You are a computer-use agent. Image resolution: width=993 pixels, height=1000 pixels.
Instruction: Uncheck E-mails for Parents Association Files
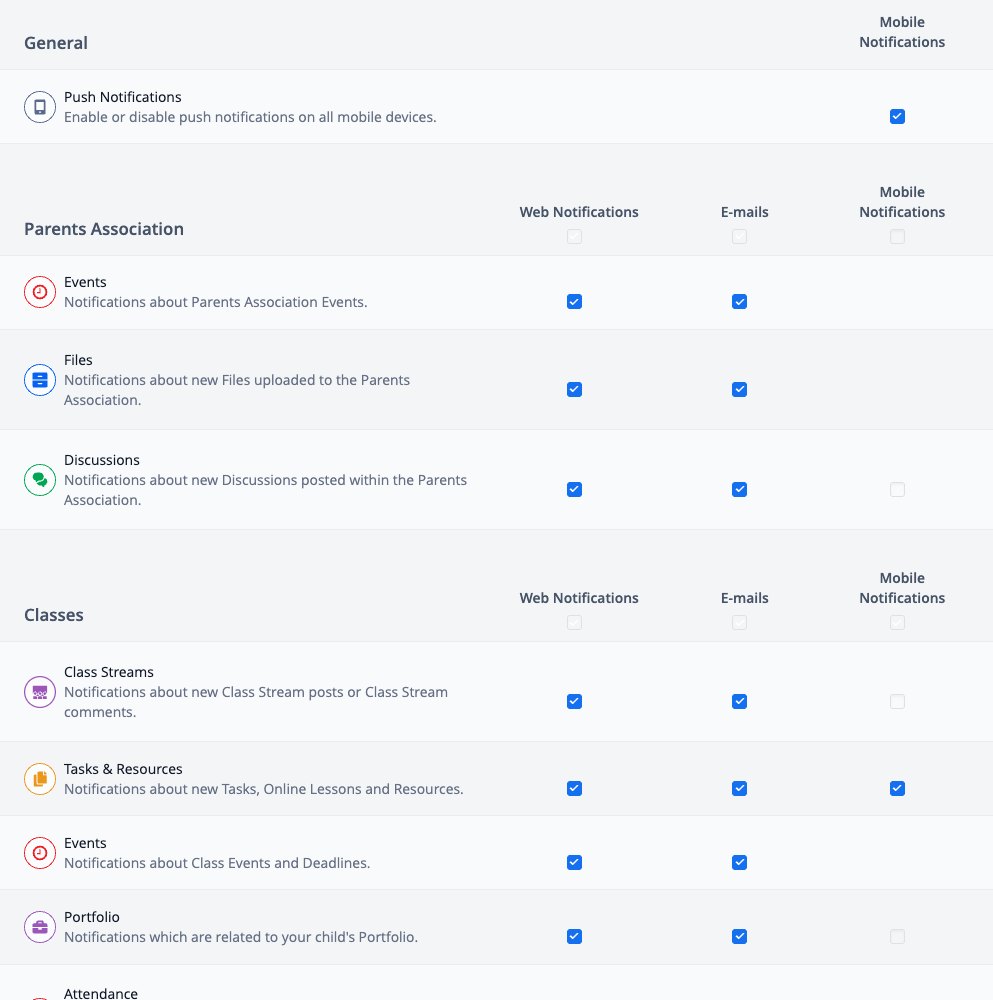coord(739,390)
